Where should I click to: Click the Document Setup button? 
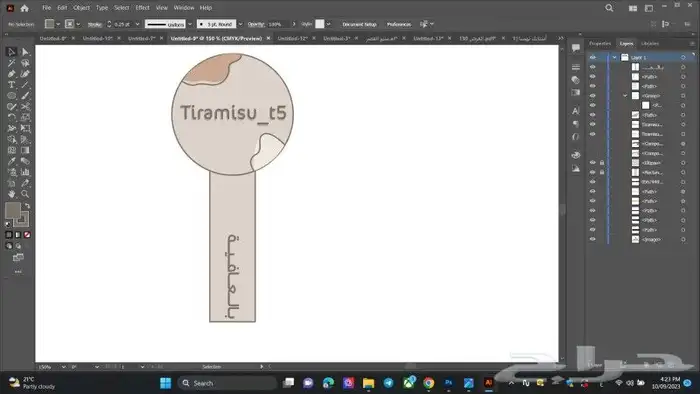pos(359,24)
